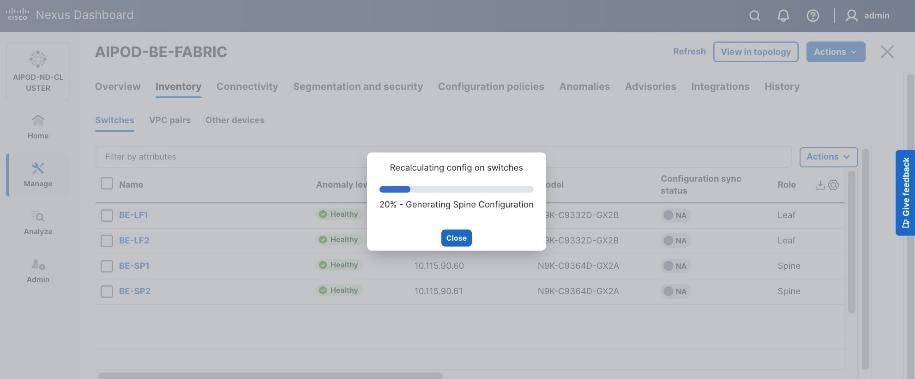The height and width of the screenshot is (379, 915).
Task: Click the Give feedback side tab
Action: pos(905,193)
